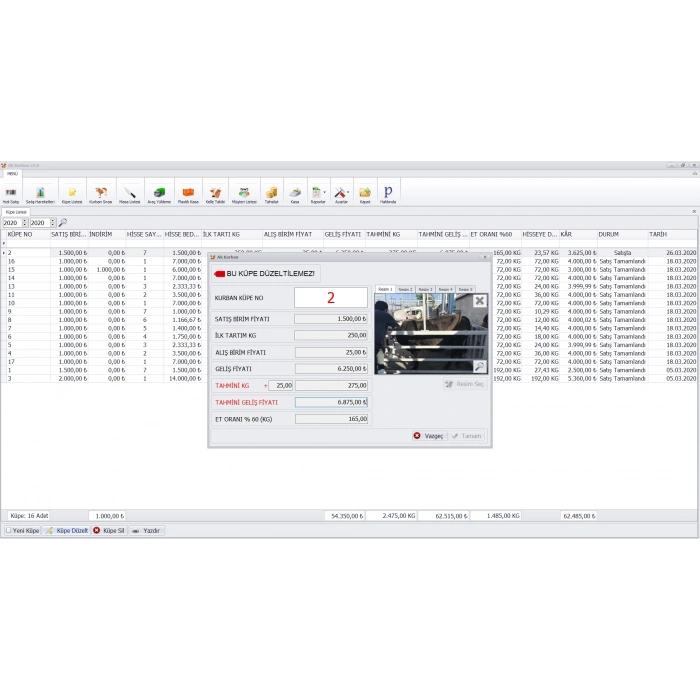Select the Küpe Listesi tab

pos(16,212)
